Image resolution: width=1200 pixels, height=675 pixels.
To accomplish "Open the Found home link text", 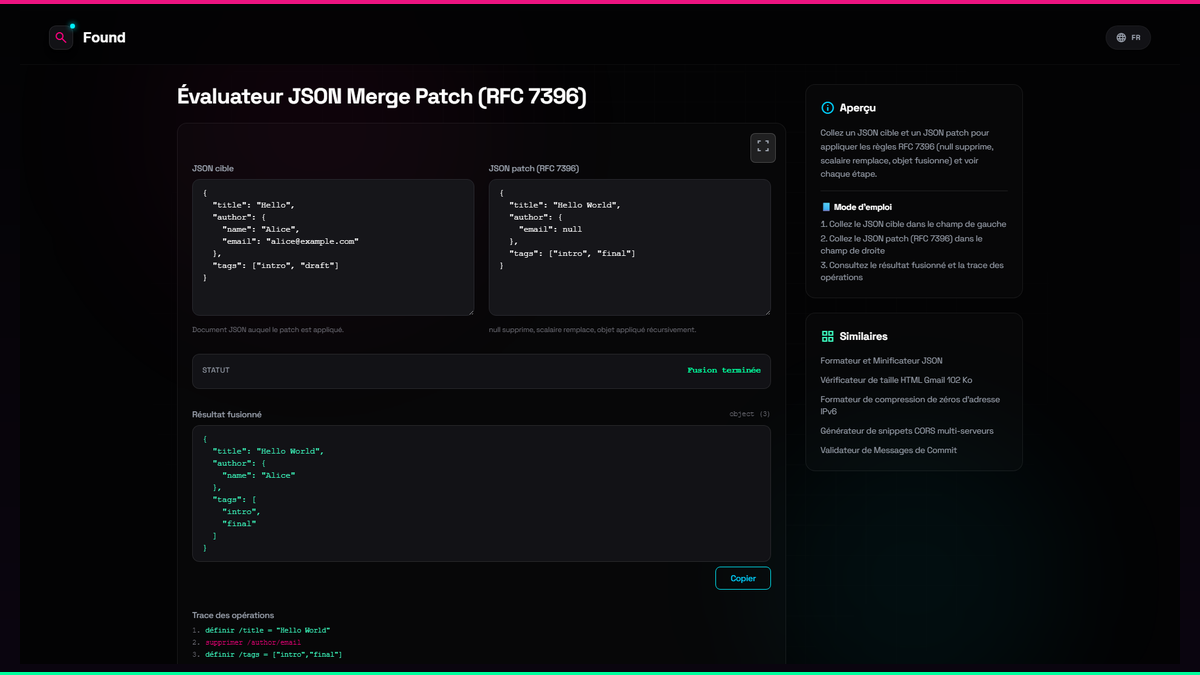I will [104, 37].
